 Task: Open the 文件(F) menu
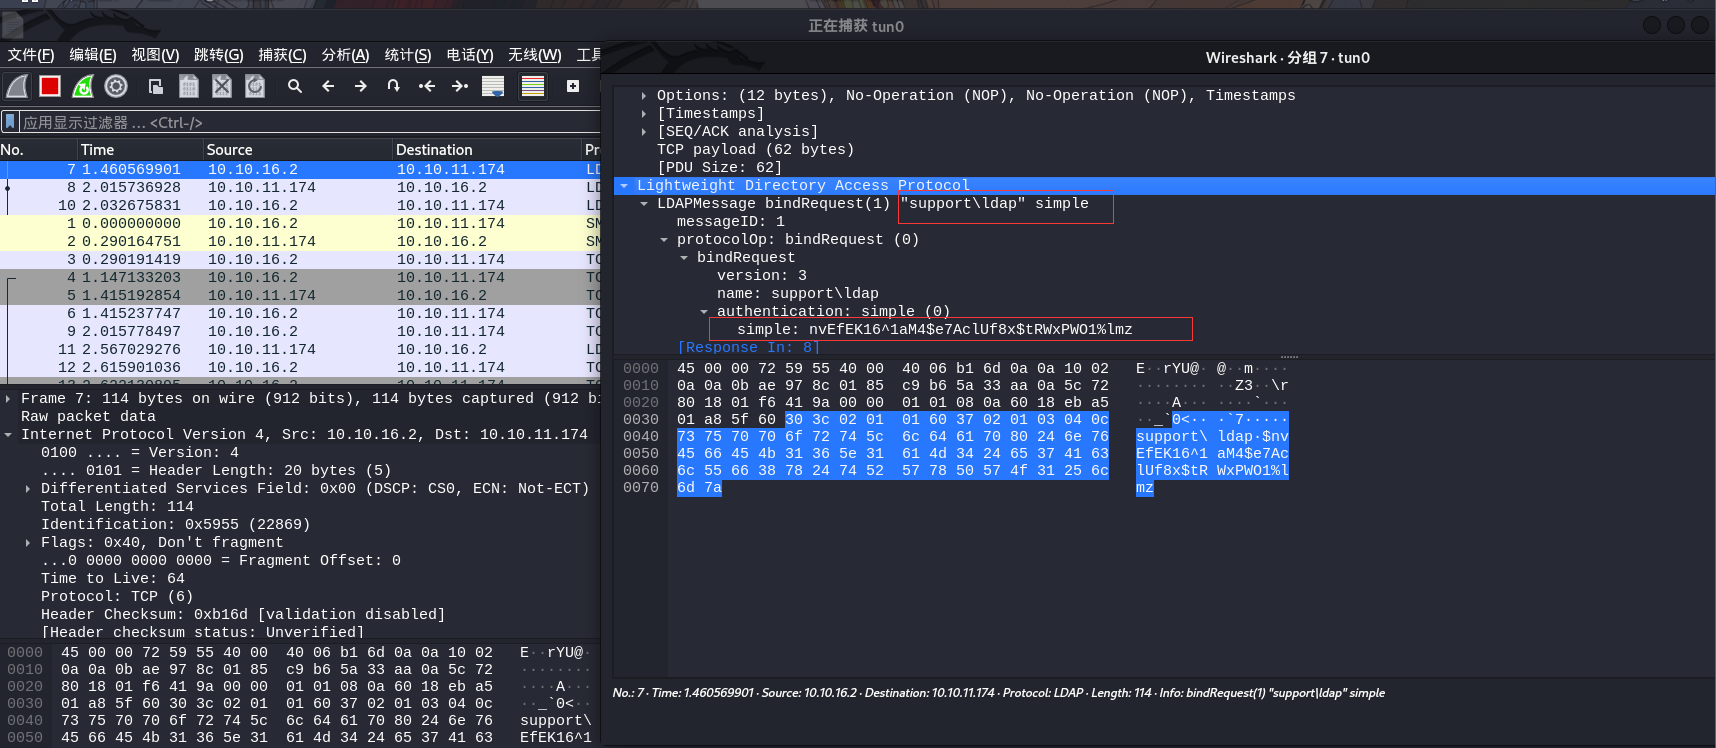[x=31, y=55]
